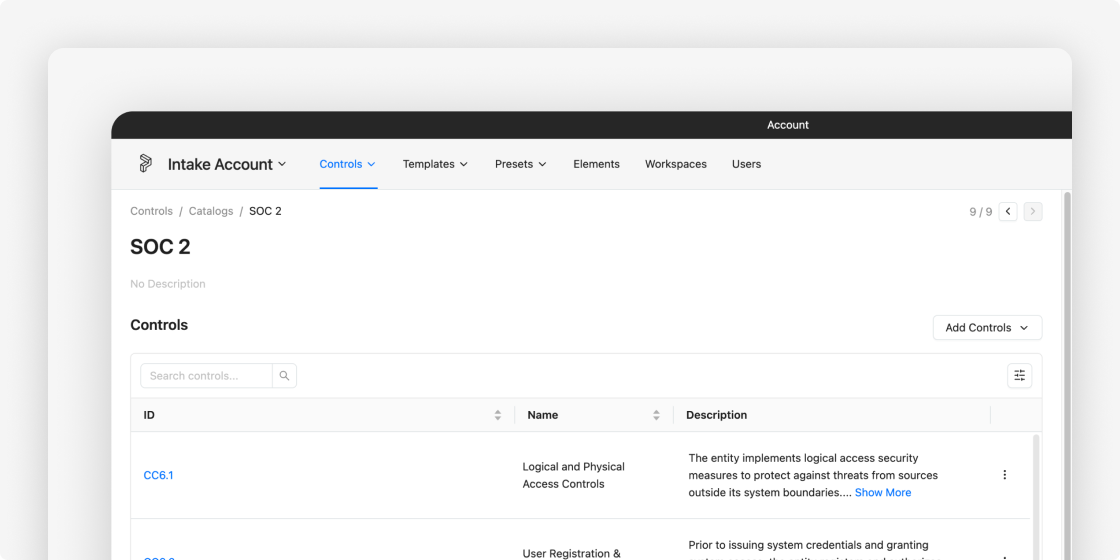The height and width of the screenshot is (560, 1120).
Task: Go to the previous catalog with the left arrow
Action: coord(1008,211)
